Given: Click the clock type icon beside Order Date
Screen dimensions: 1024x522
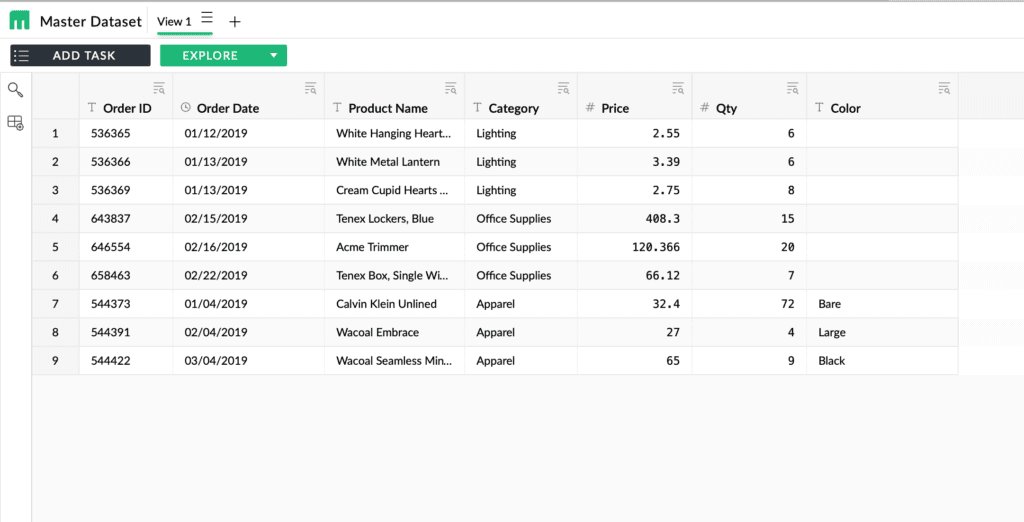Looking at the screenshot, I should tap(185, 107).
